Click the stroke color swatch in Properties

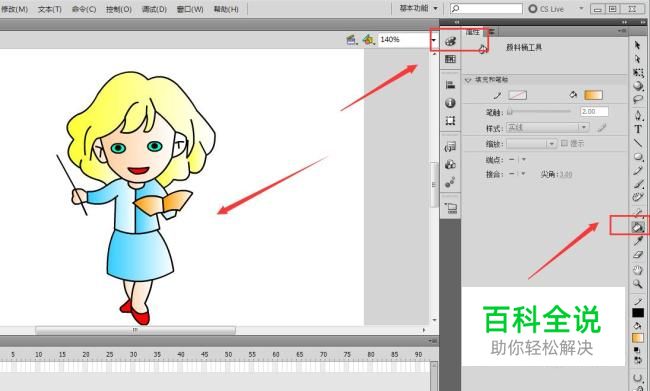point(517,95)
